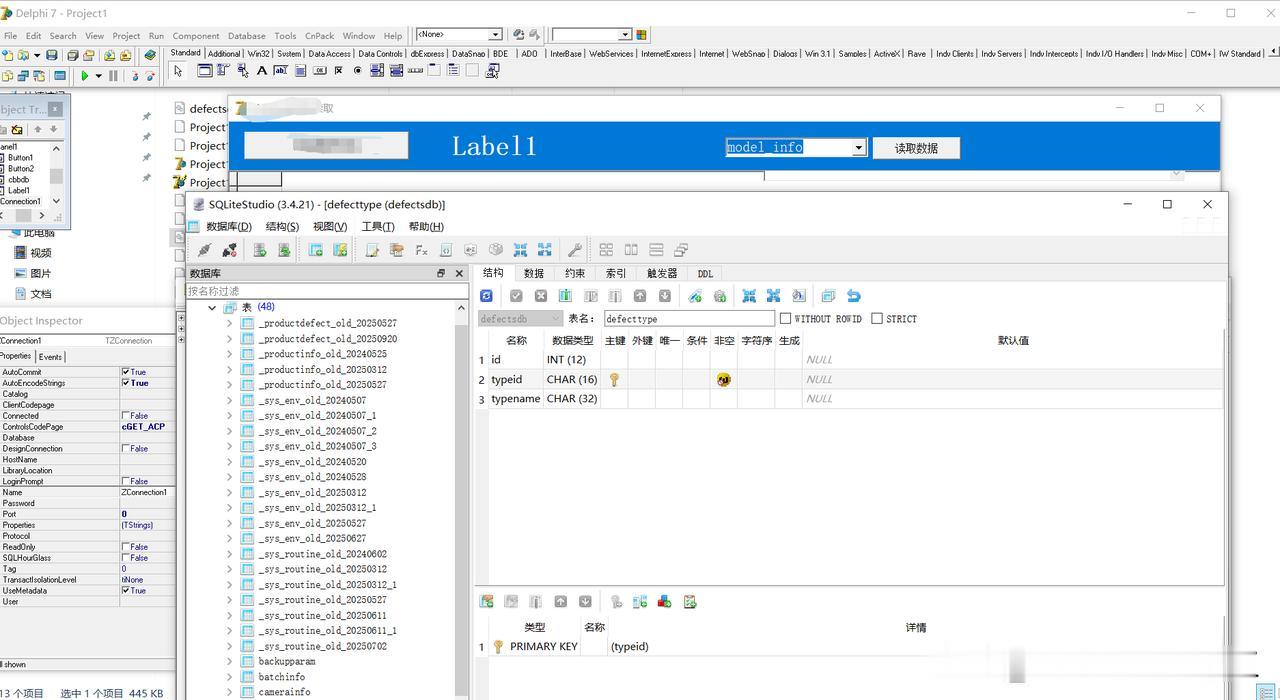
Task: Click add column icon in structure toolbar
Action: click(x=565, y=296)
